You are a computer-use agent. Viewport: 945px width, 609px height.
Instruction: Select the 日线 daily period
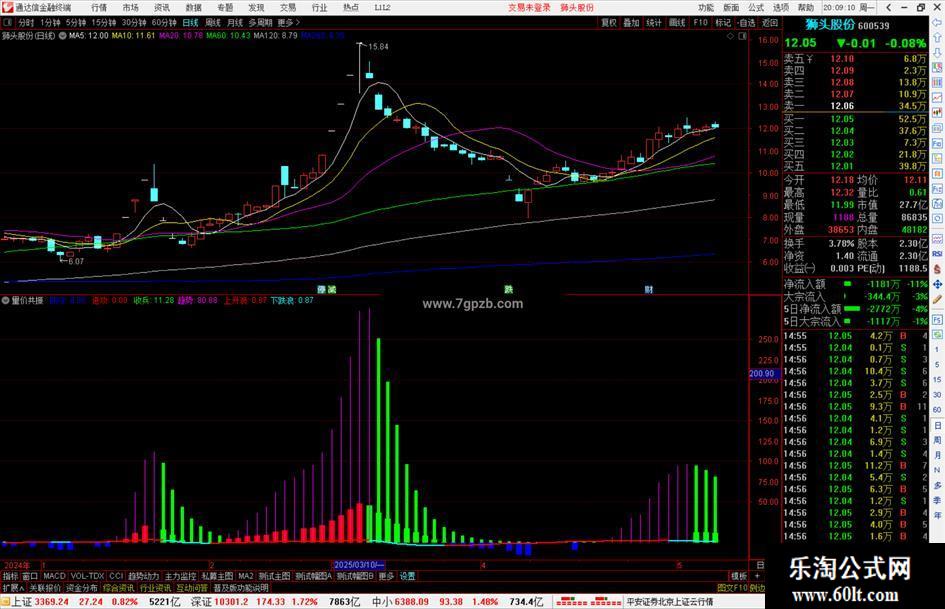(x=190, y=22)
